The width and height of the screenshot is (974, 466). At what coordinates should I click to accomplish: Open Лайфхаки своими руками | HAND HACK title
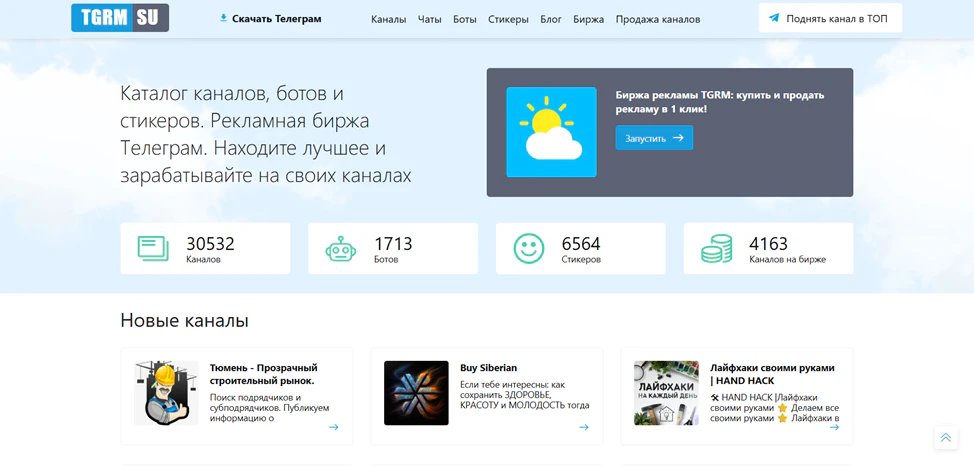click(772, 374)
